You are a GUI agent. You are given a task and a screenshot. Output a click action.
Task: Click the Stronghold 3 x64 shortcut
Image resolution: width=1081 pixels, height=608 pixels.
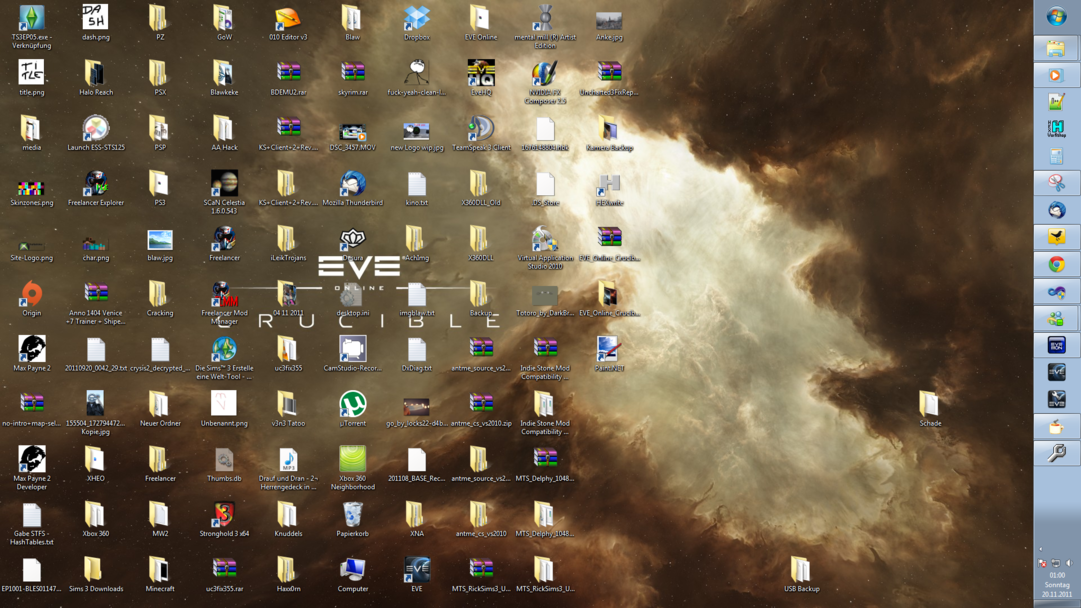click(x=224, y=515)
